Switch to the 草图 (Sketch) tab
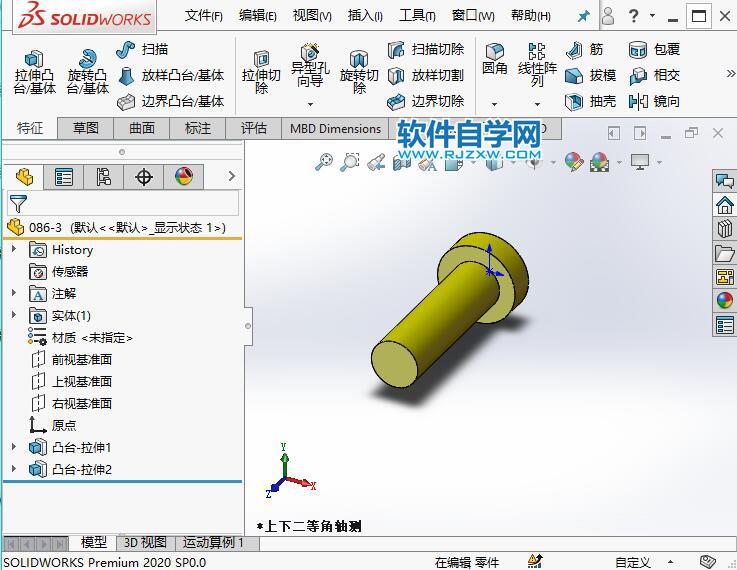 coord(86,128)
